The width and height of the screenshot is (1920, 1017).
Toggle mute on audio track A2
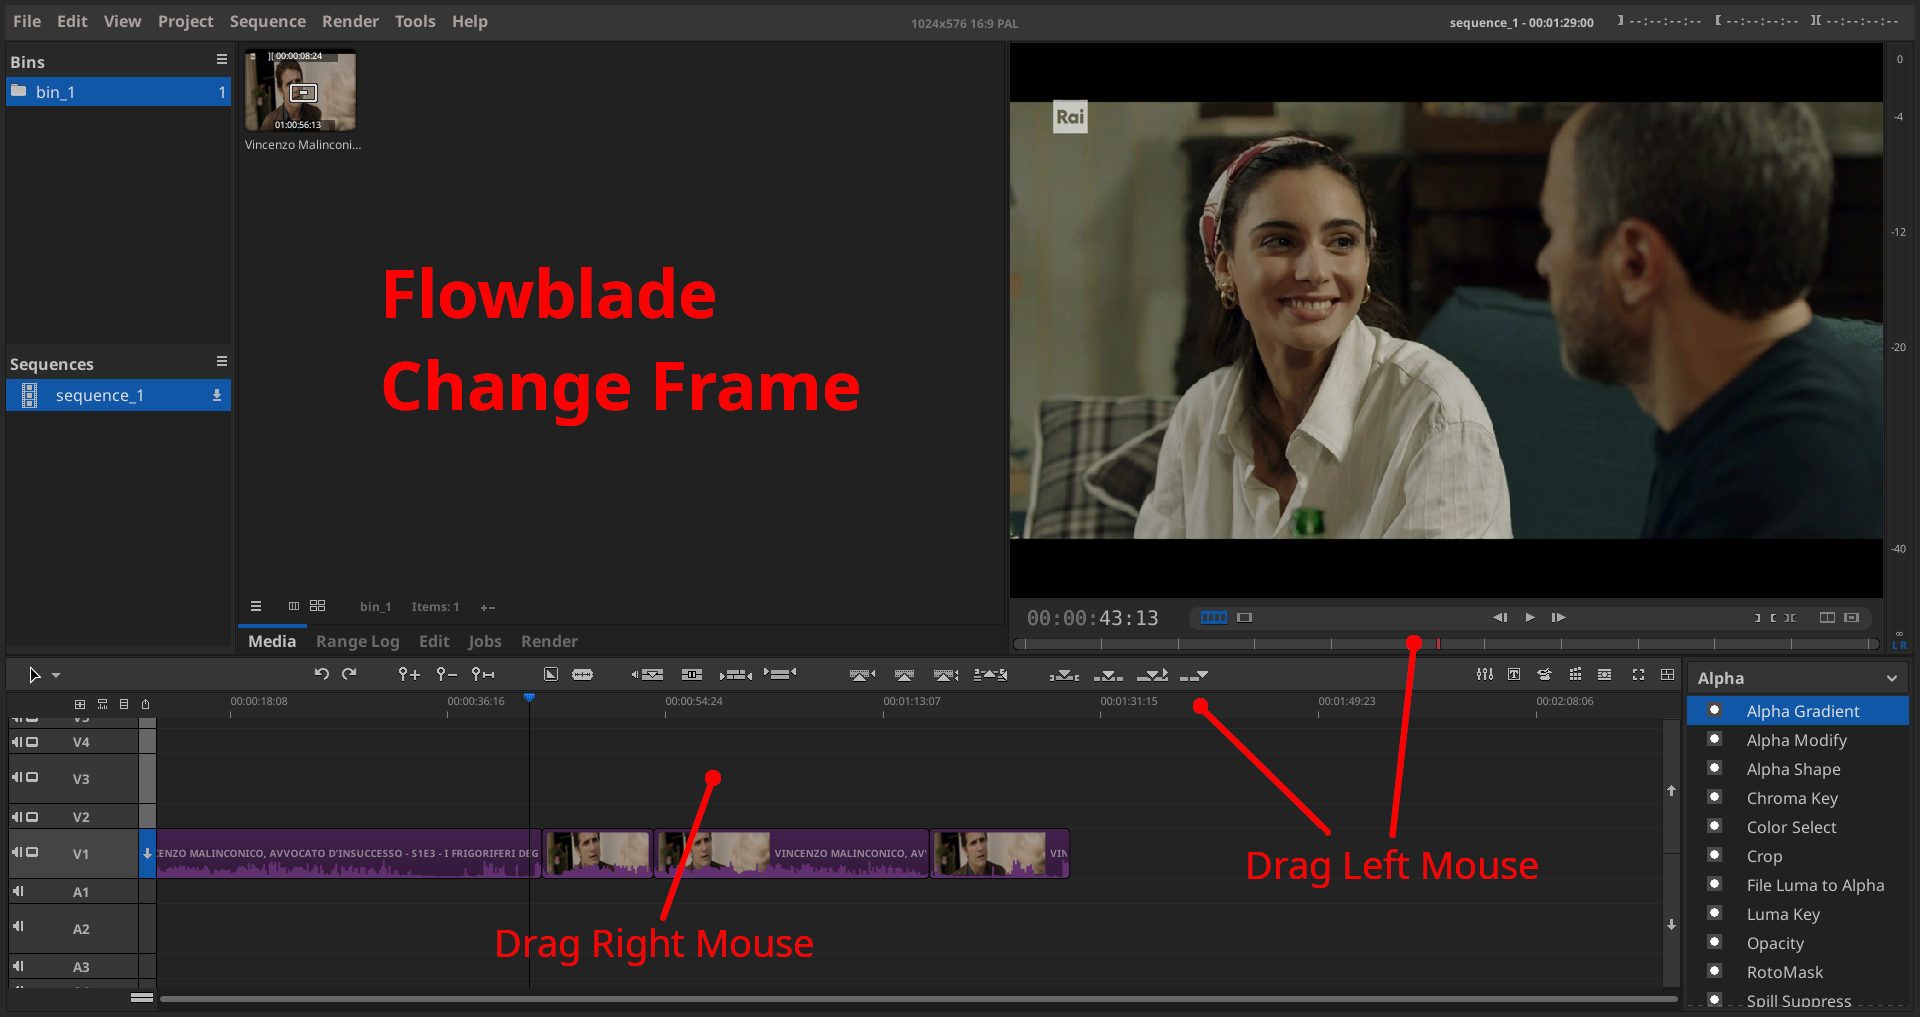coord(18,927)
